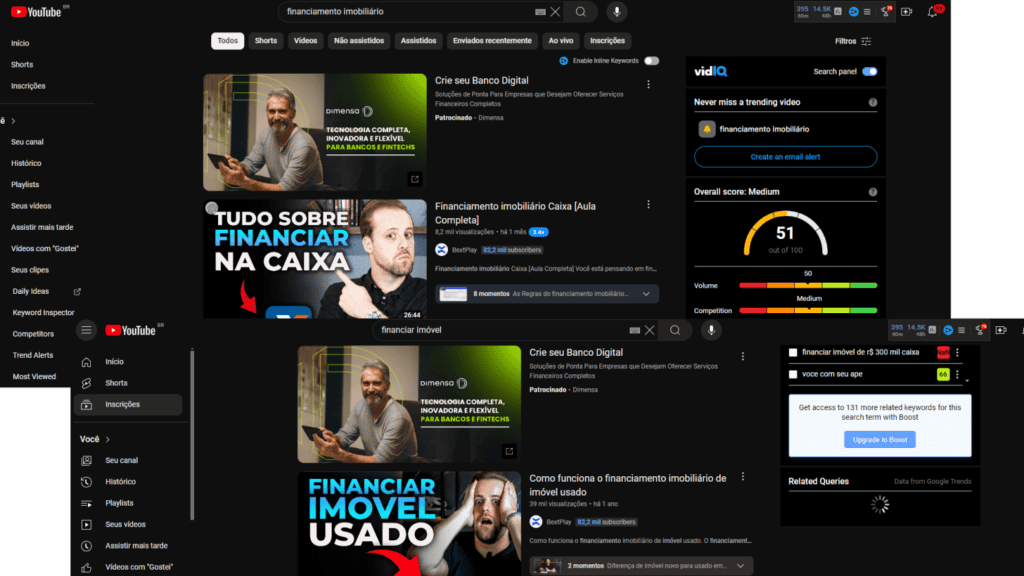Open 'Daily Ideas' in top window sidebar
This screenshot has height=576, width=1024.
pos(31,291)
